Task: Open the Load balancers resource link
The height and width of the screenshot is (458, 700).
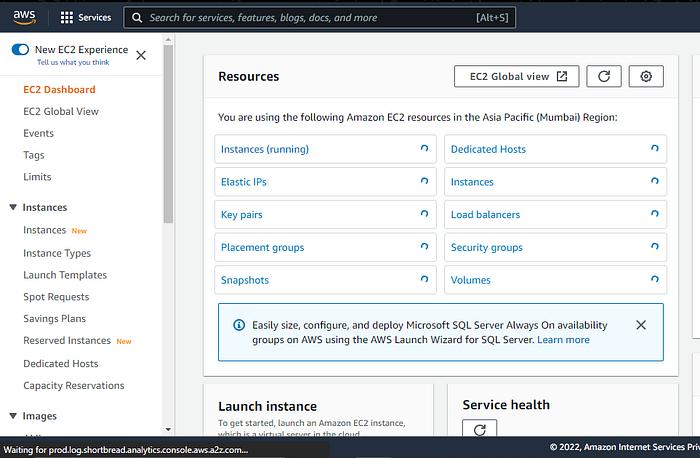Action: pyautogui.click(x=485, y=215)
